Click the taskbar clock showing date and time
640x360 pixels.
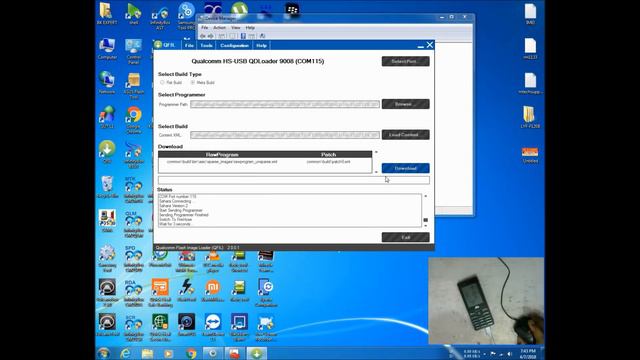[x=527, y=353]
